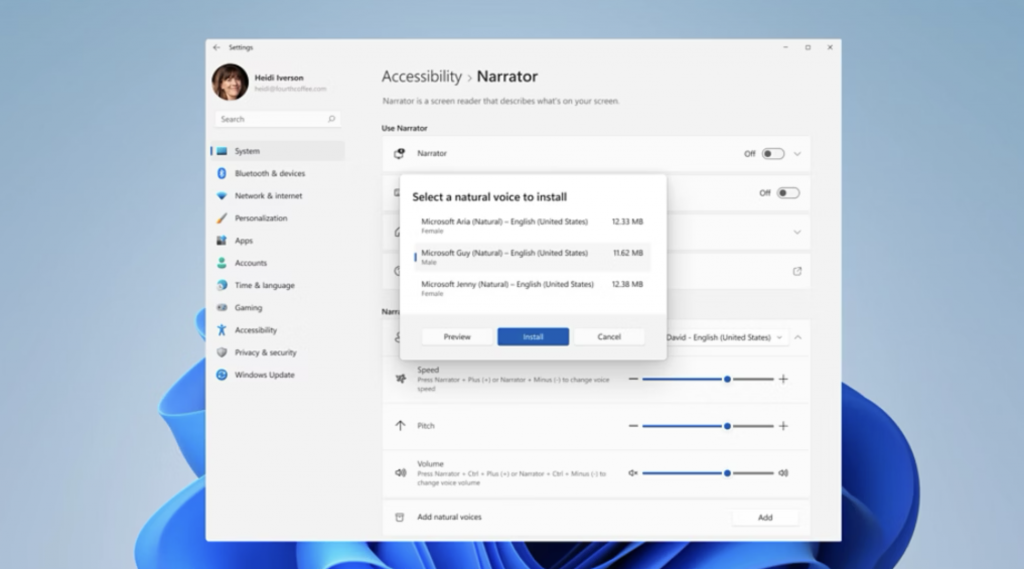Click the Search settings input field

click(278, 119)
